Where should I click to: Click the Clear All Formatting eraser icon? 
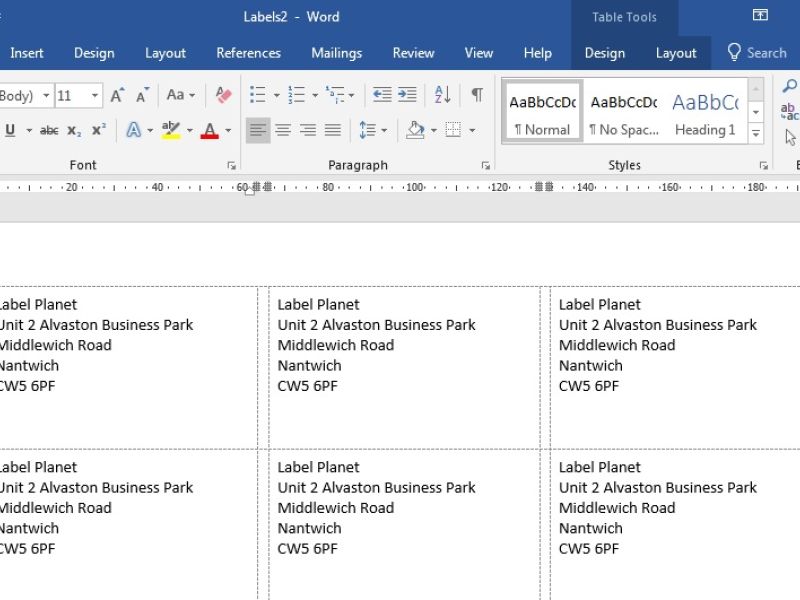coord(223,96)
